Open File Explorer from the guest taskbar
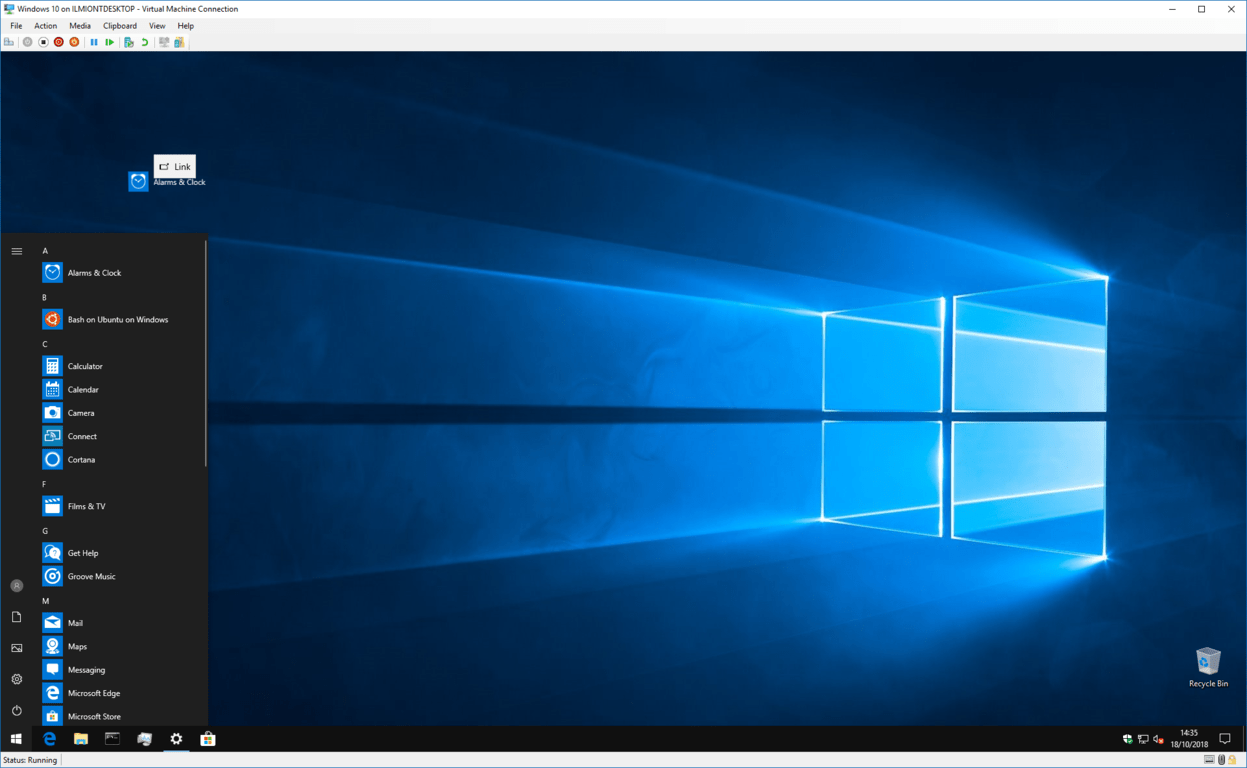Viewport: 1247px width, 768px height. [x=81, y=739]
